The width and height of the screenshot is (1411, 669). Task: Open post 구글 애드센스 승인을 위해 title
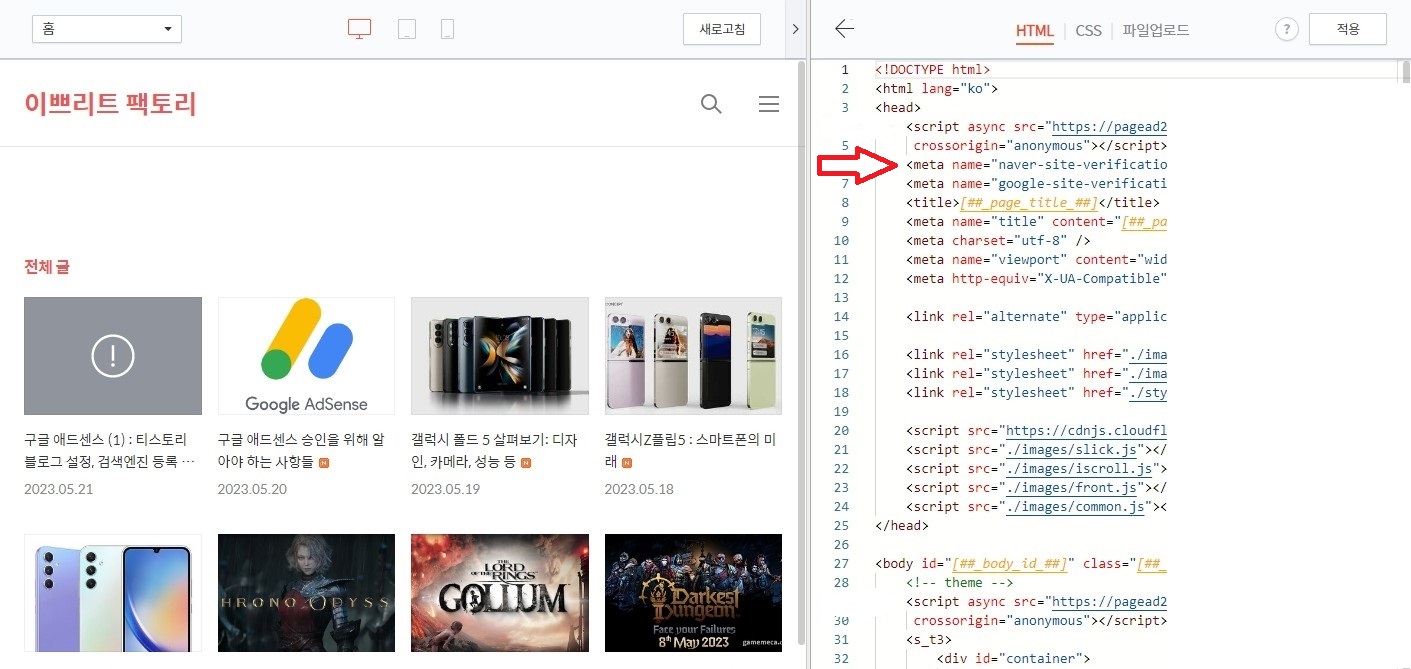click(x=301, y=451)
